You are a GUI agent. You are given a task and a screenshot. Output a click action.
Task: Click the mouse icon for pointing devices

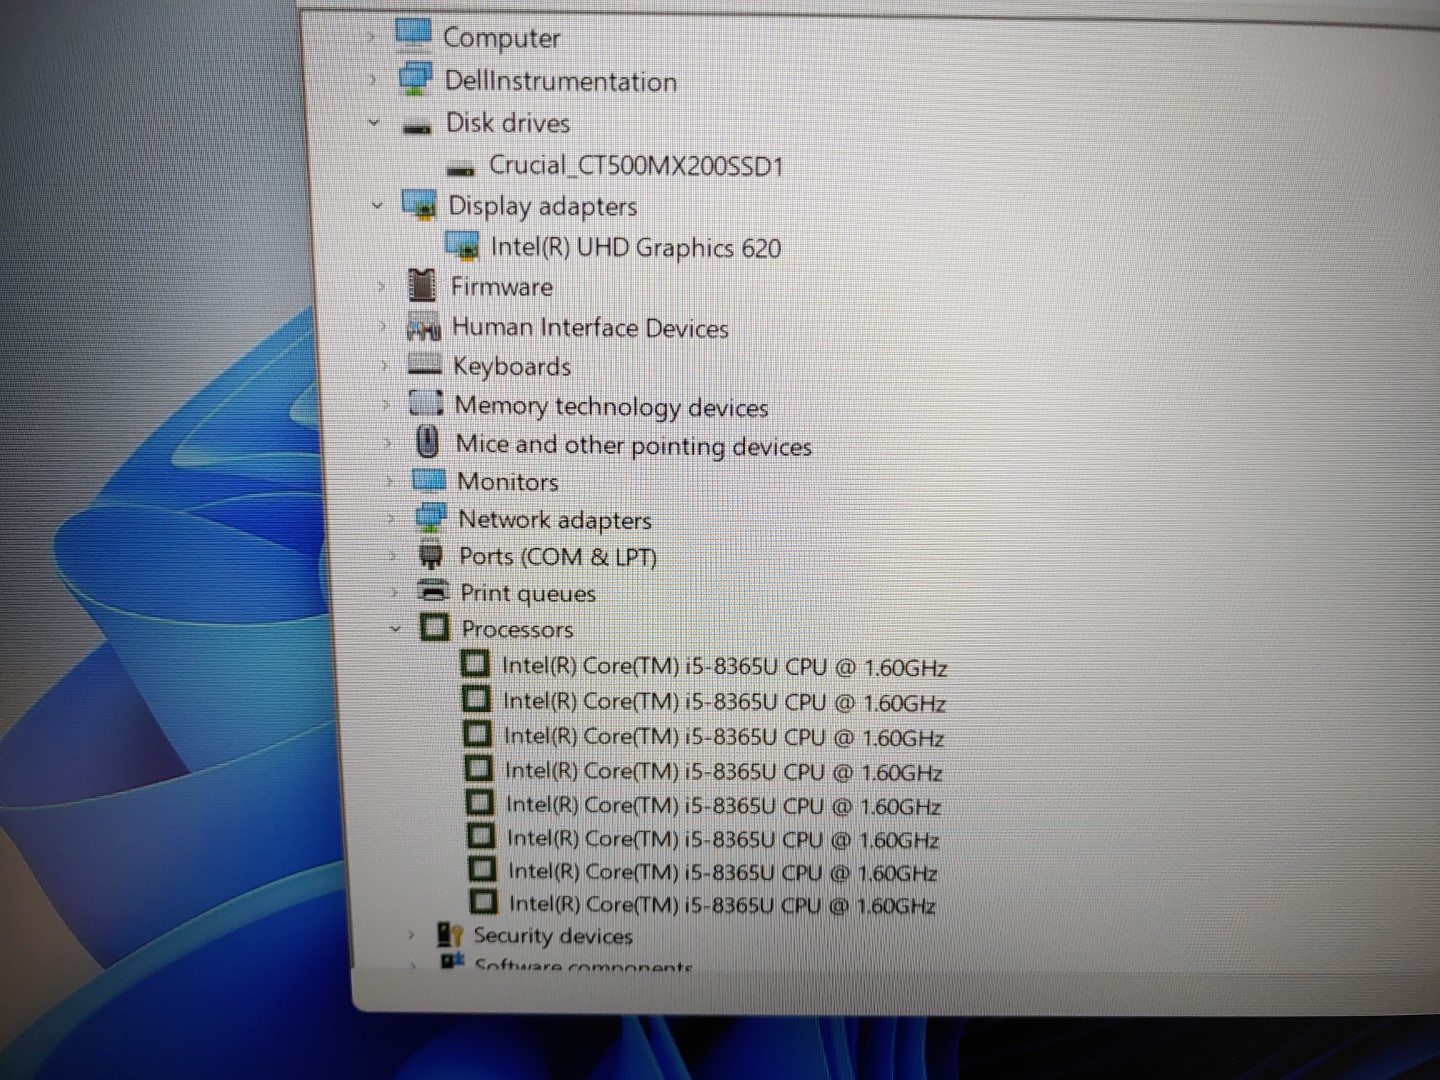tap(428, 442)
